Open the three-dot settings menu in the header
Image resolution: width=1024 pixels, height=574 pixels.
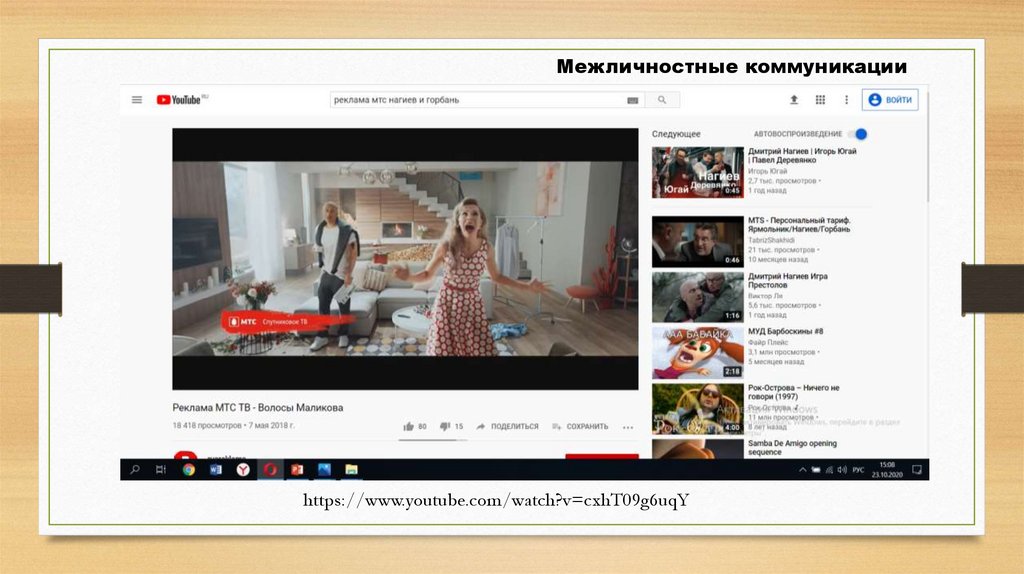[x=846, y=100]
